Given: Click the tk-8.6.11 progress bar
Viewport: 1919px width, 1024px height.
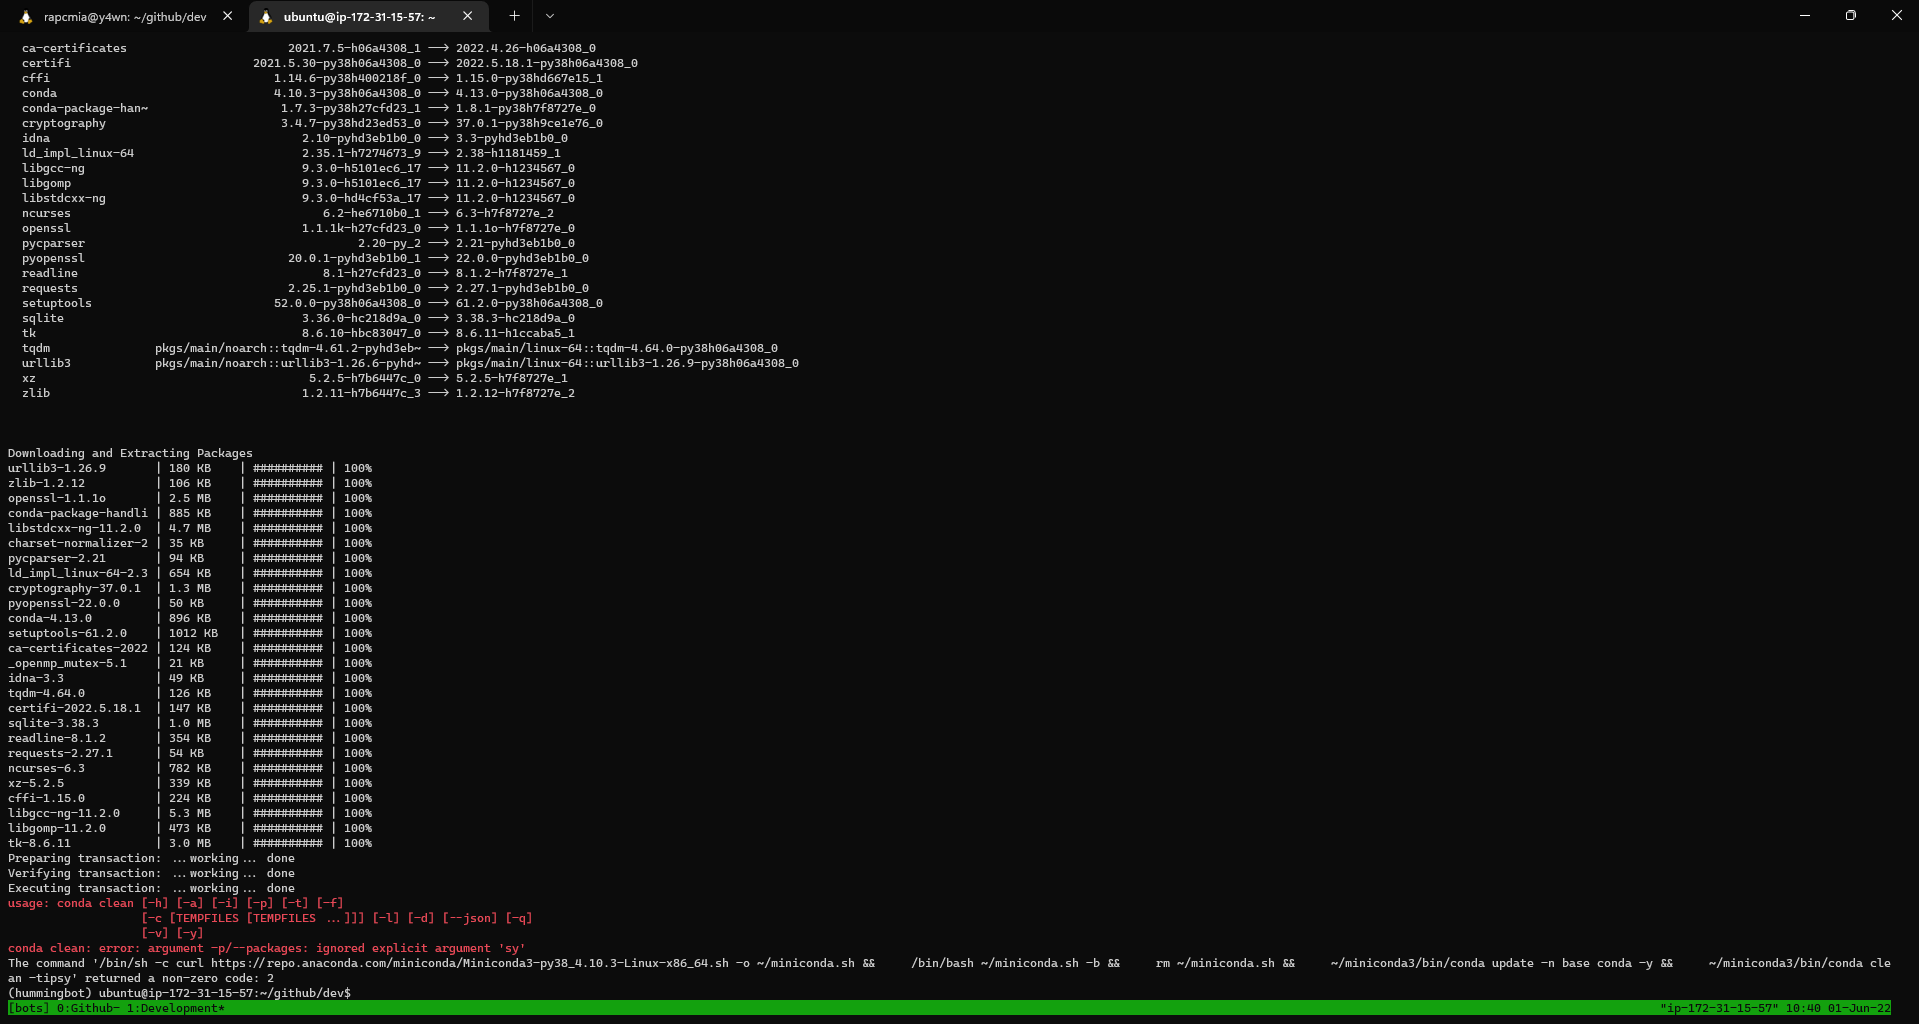Looking at the screenshot, I should pos(288,843).
